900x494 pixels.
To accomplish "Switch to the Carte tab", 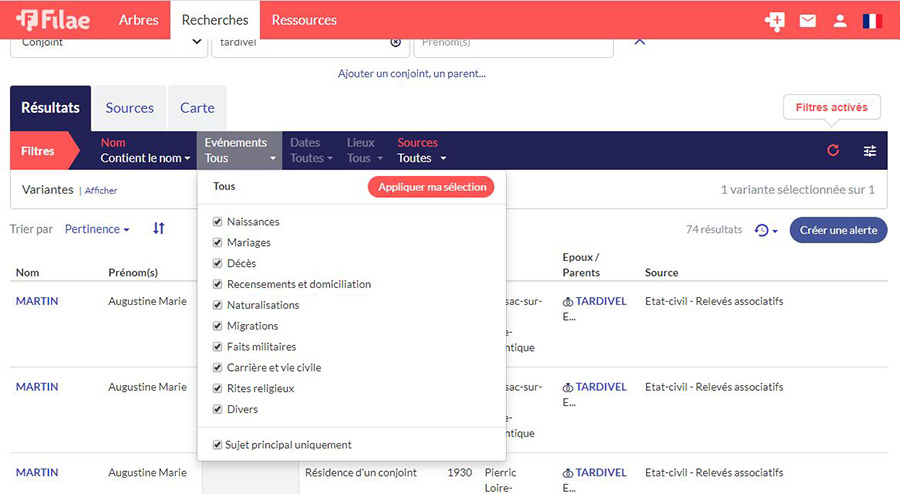I will click(x=197, y=108).
